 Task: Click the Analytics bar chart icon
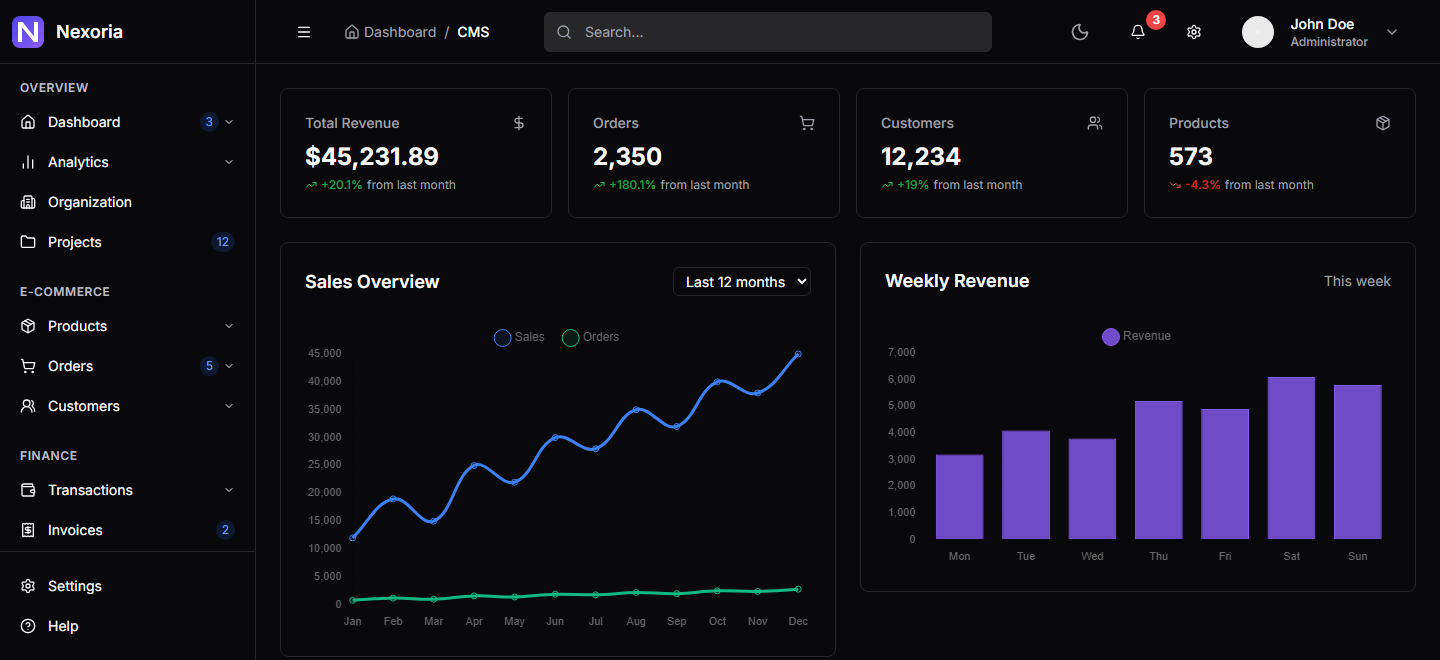coord(28,162)
